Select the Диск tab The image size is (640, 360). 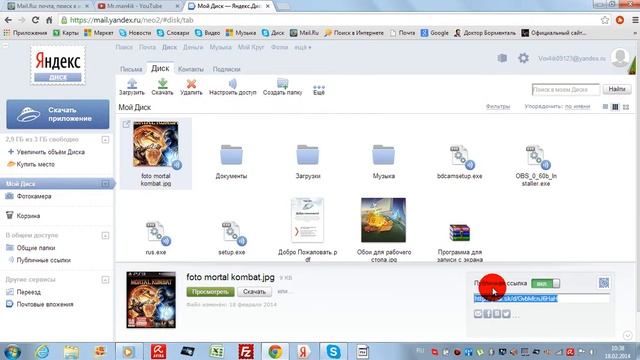[x=160, y=68]
